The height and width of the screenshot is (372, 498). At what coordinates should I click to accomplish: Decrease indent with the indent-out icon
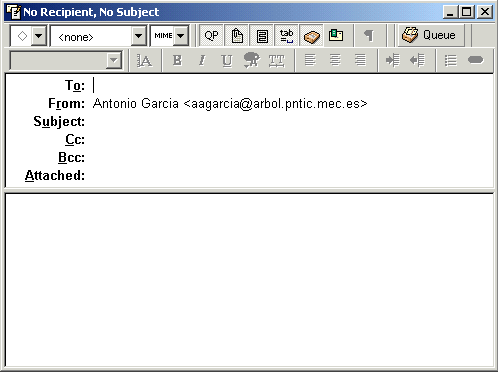click(x=417, y=60)
